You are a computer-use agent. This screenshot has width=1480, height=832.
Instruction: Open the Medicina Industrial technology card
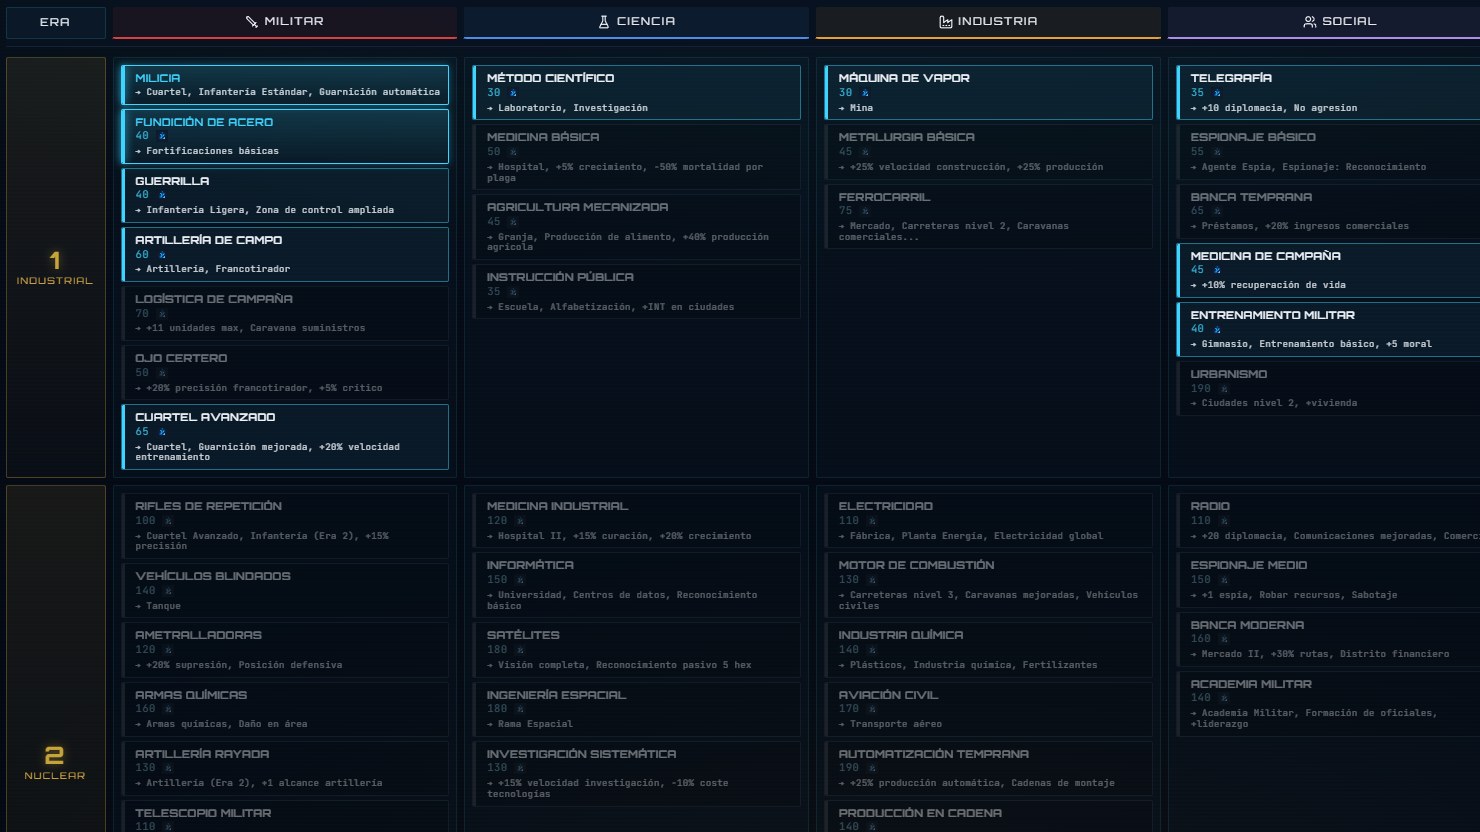point(637,521)
